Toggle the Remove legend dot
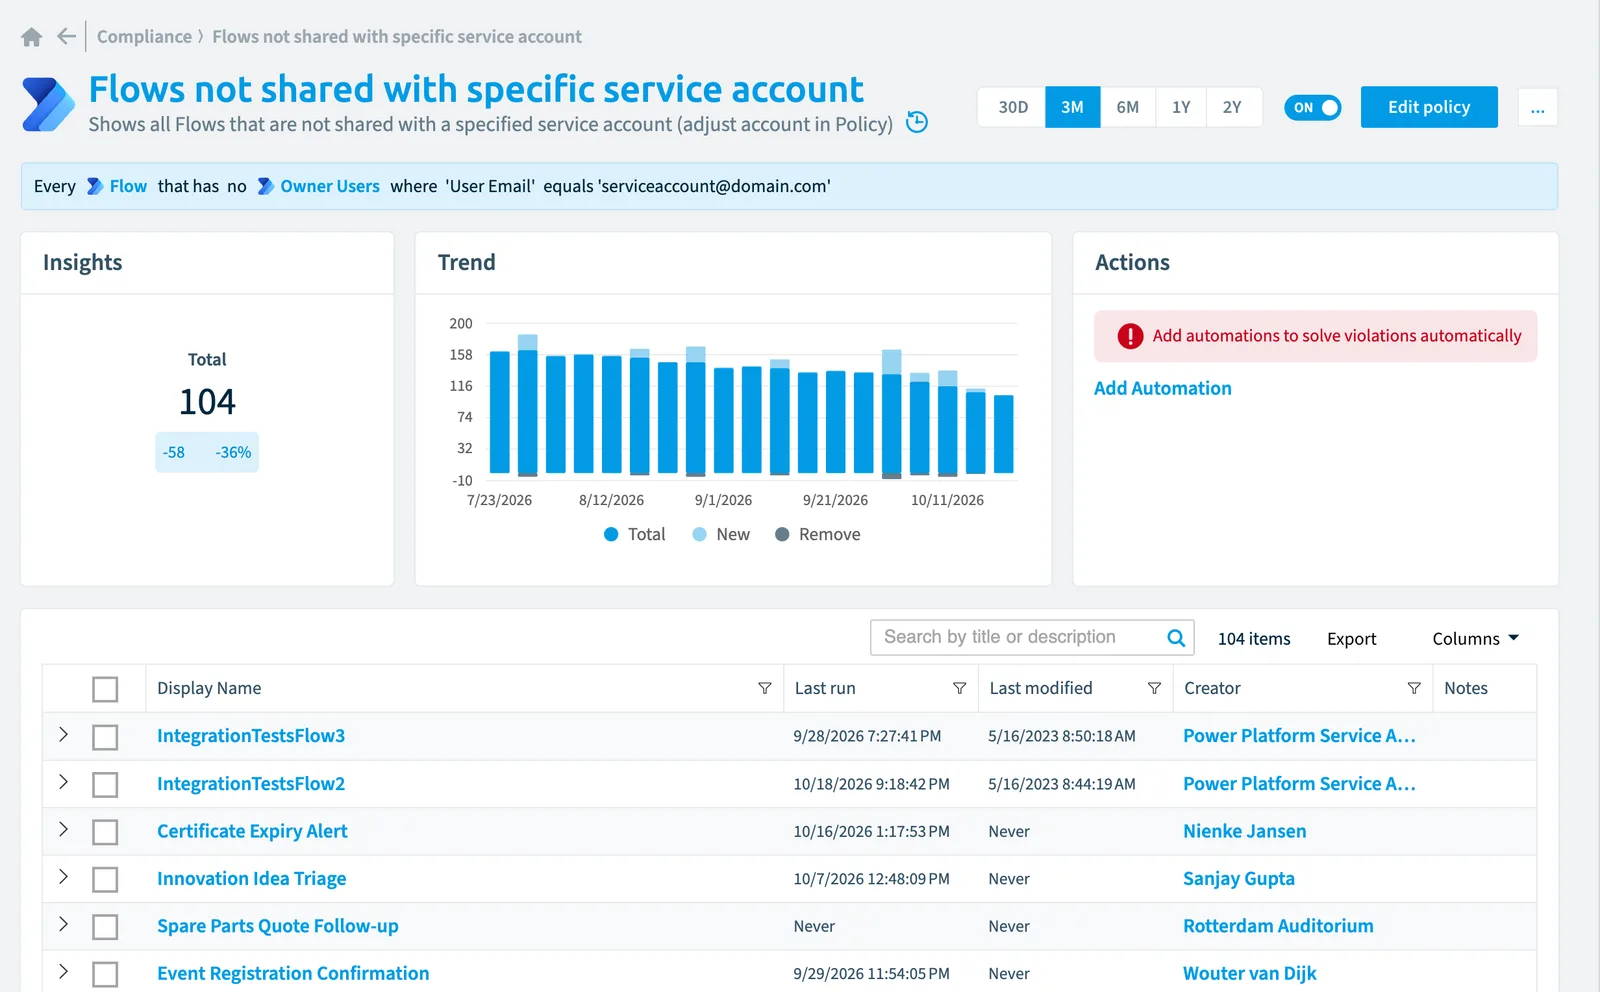The width and height of the screenshot is (1600, 992). coord(782,534)
